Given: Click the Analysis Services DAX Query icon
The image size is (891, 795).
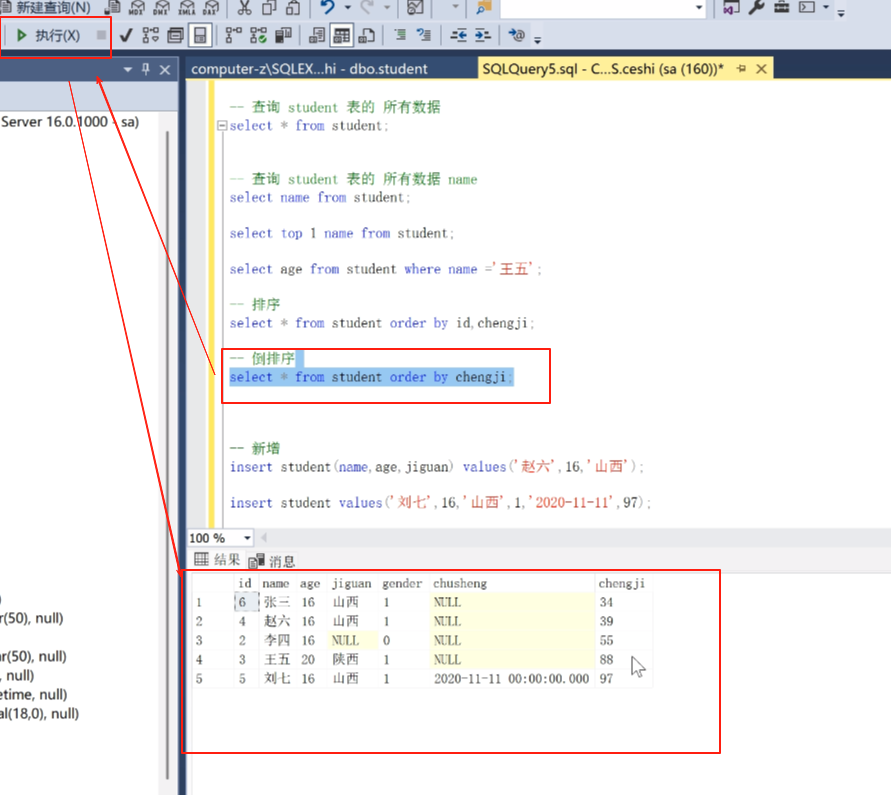Looking at the screenshot, I should pyautogui.click(x=211, y=7).
